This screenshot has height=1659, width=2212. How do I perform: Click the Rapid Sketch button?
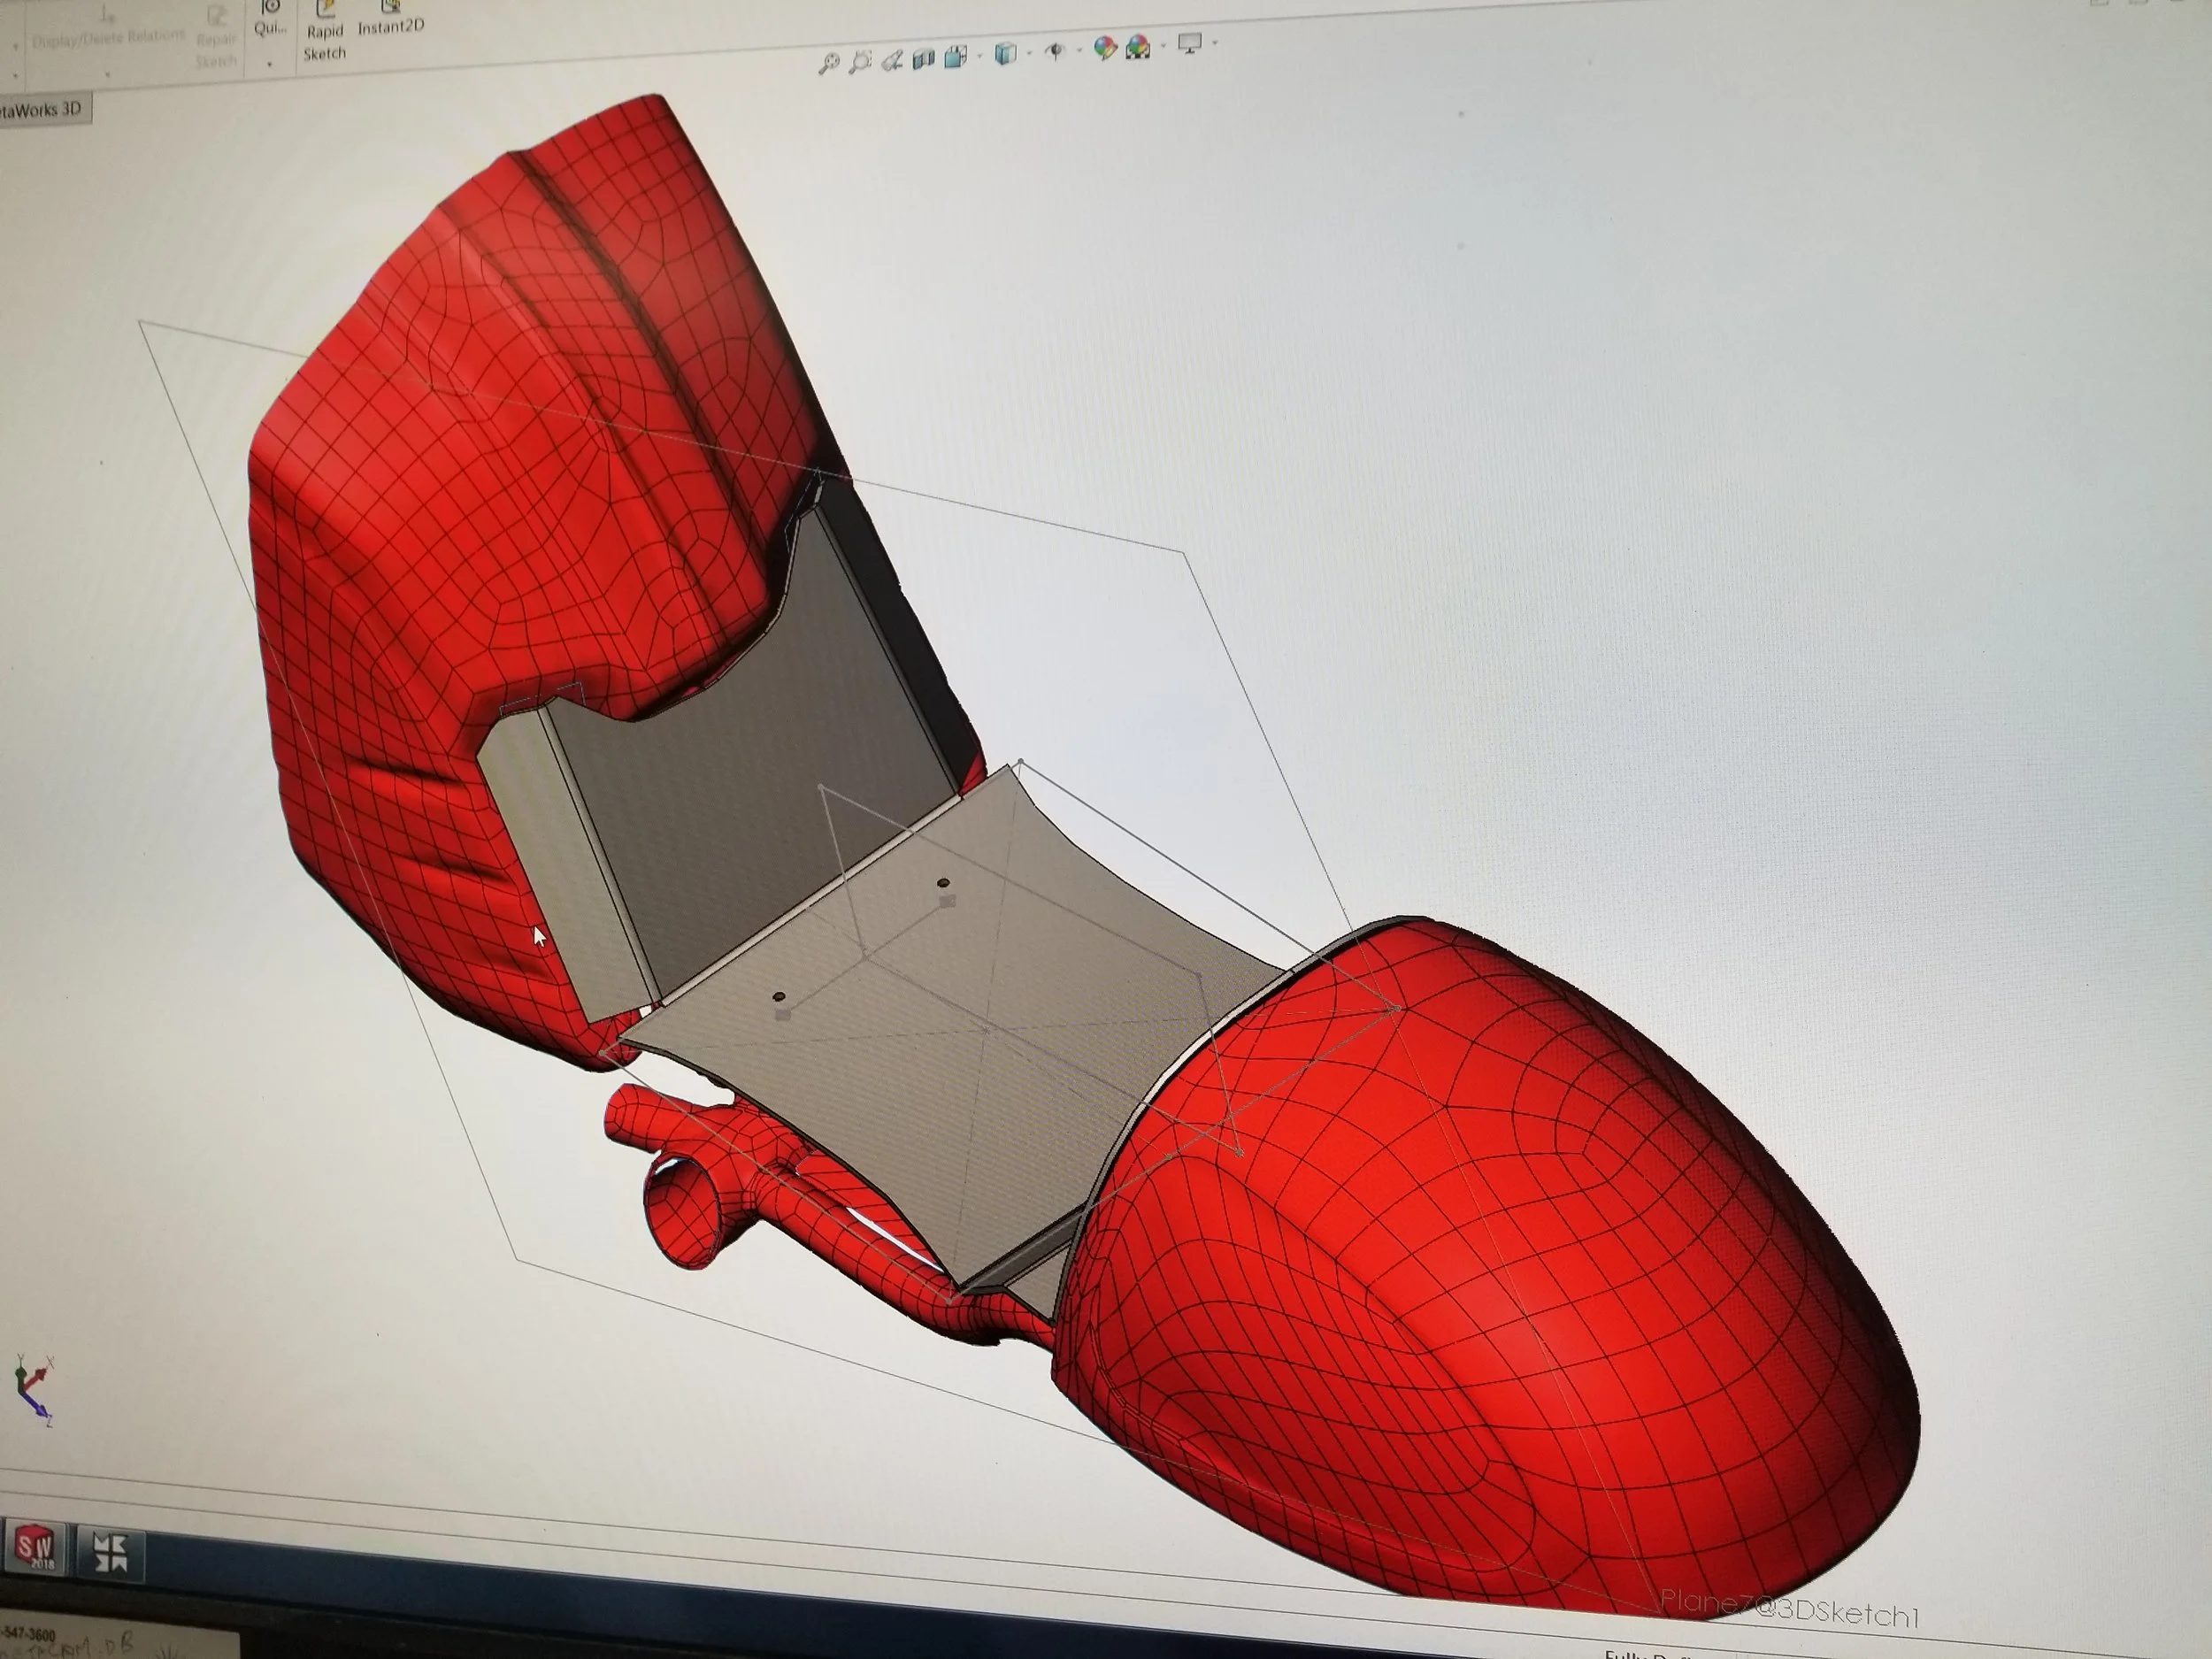(324, 33)
